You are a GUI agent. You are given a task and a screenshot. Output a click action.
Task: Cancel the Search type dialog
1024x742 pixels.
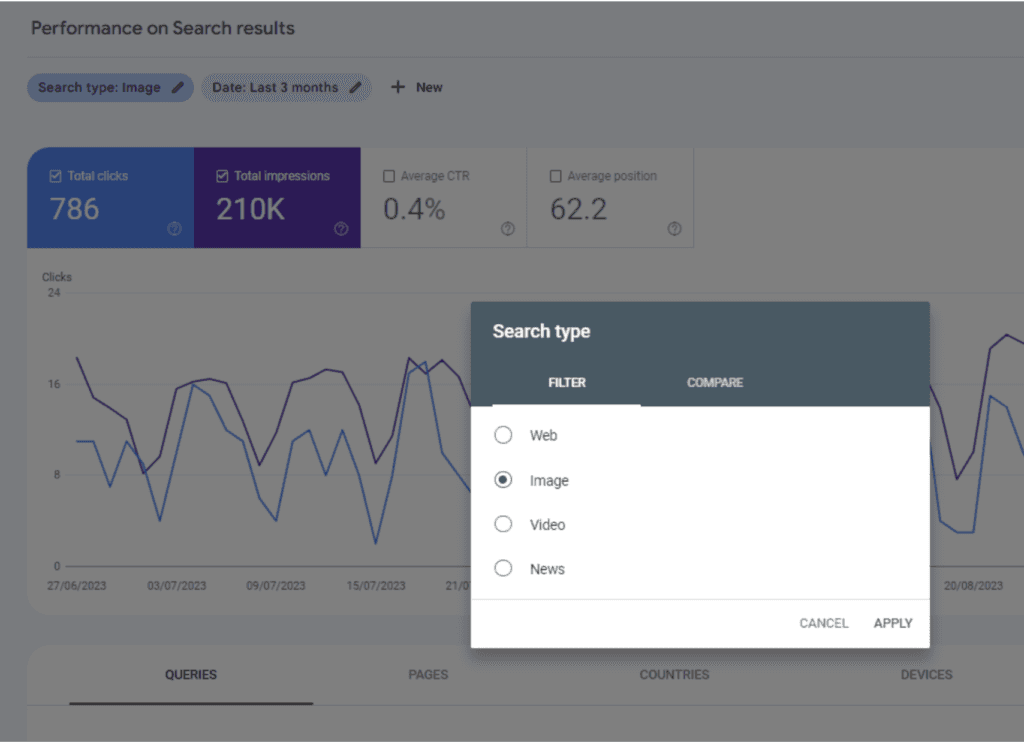[x=823, y=623]
